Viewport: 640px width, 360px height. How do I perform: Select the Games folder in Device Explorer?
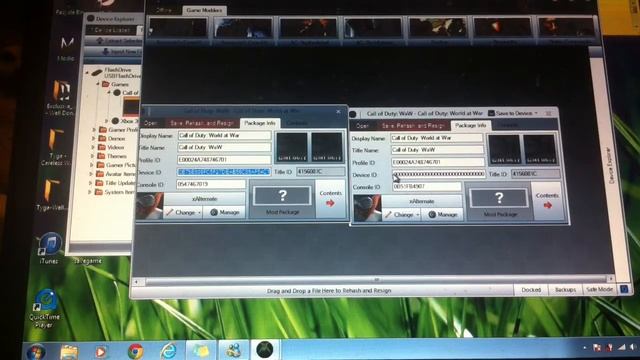tap(116, 84)
